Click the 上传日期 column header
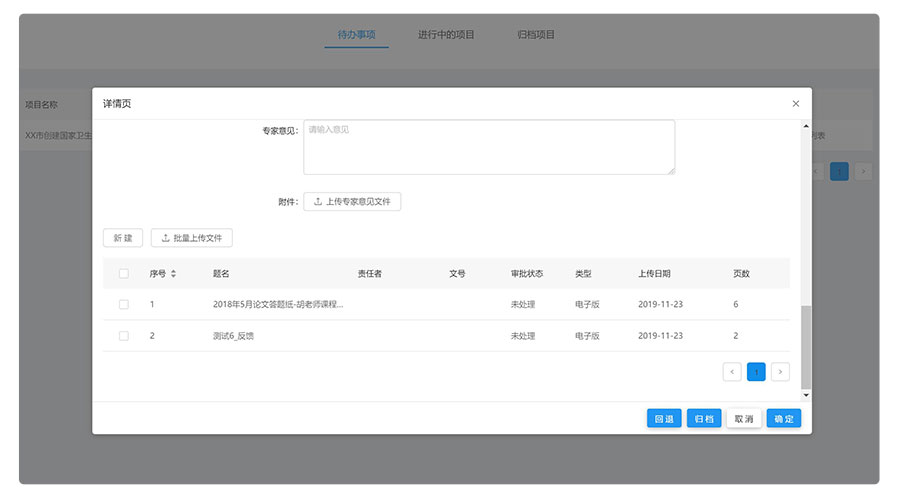 (654, 274)
